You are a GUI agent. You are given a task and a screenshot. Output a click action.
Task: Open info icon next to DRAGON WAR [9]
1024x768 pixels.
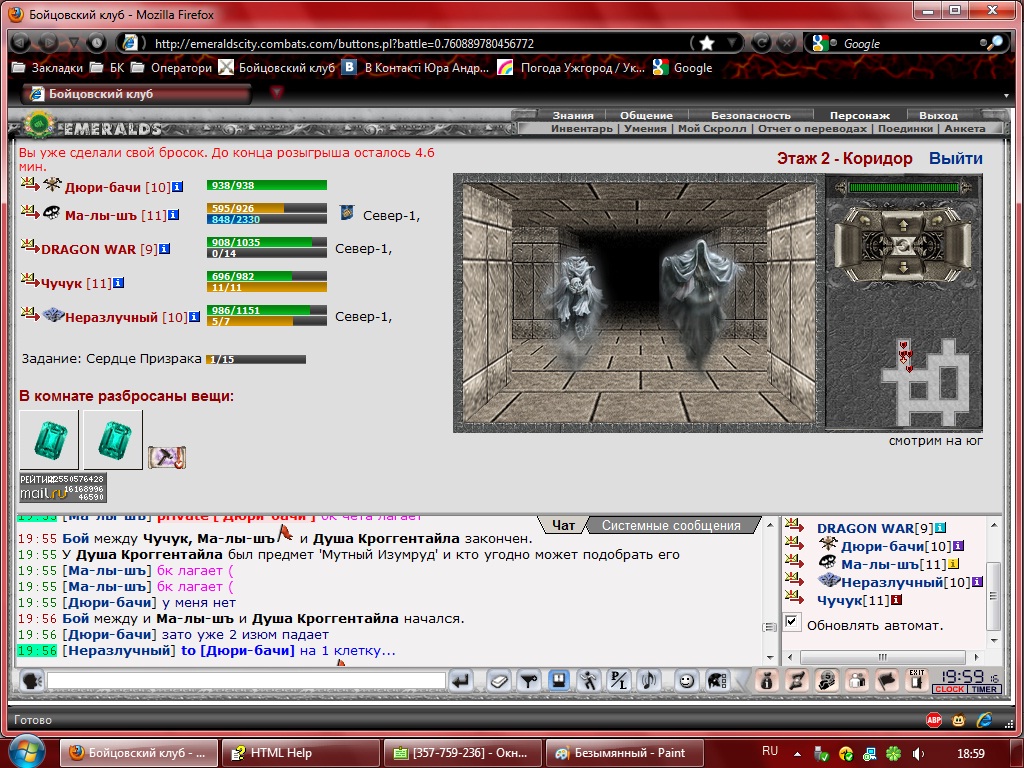point(165,249)
